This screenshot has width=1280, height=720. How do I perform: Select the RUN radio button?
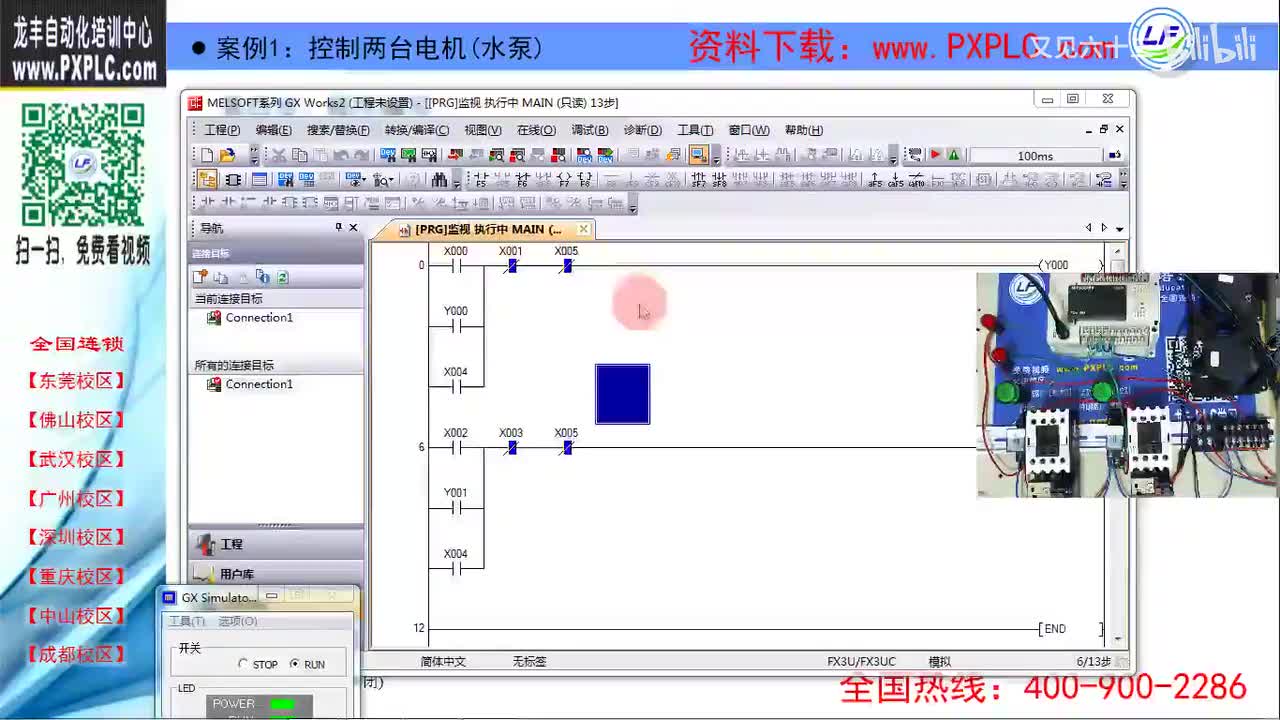tap(294, 664)
